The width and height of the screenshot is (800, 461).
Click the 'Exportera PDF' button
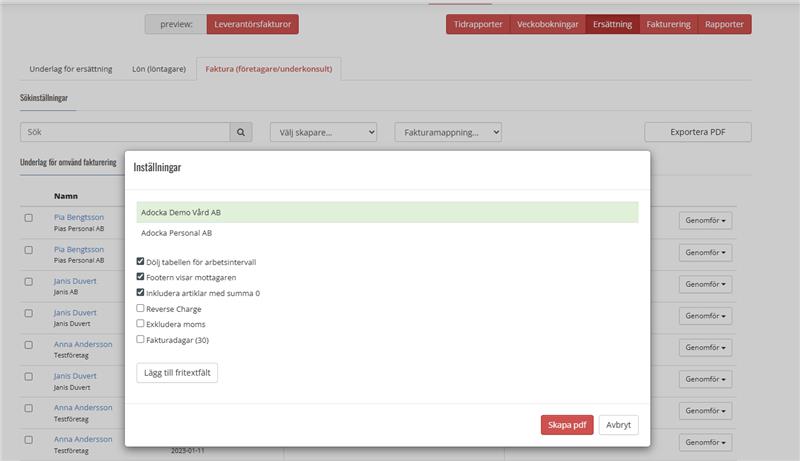point(697,132)
